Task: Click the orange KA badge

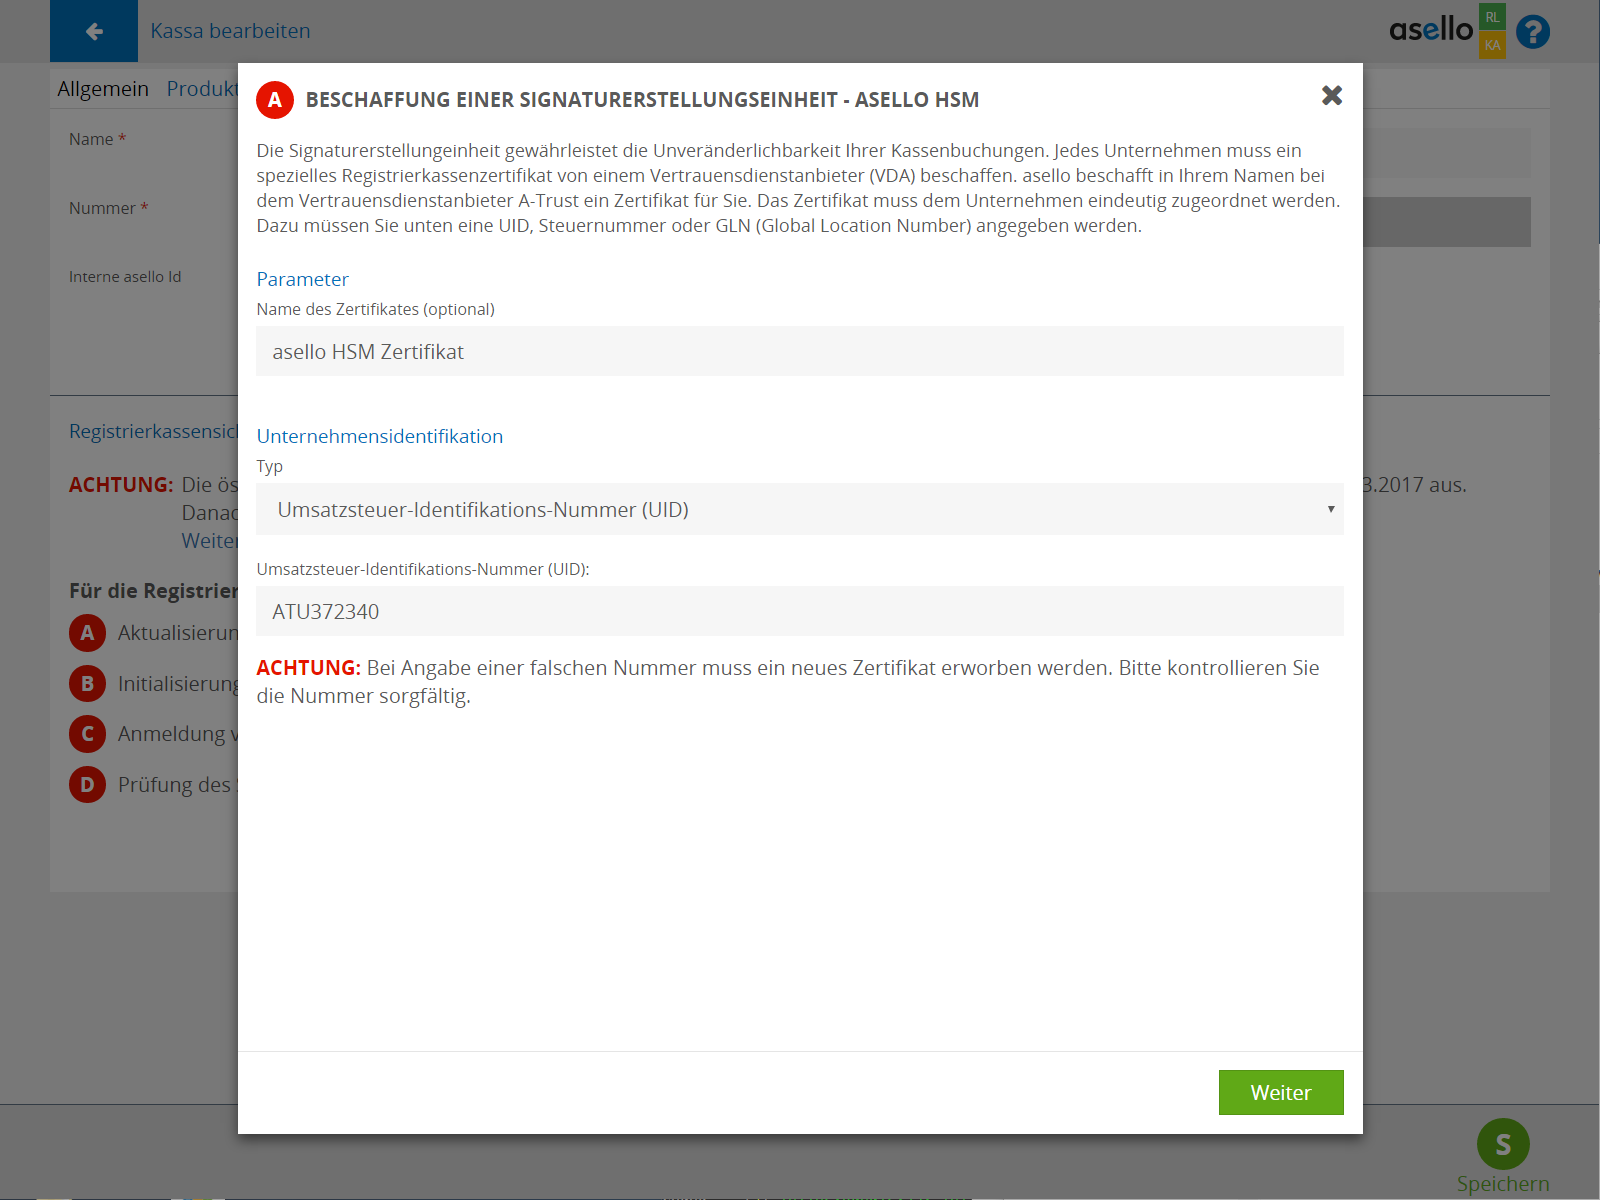Action: coord(1492,45)
